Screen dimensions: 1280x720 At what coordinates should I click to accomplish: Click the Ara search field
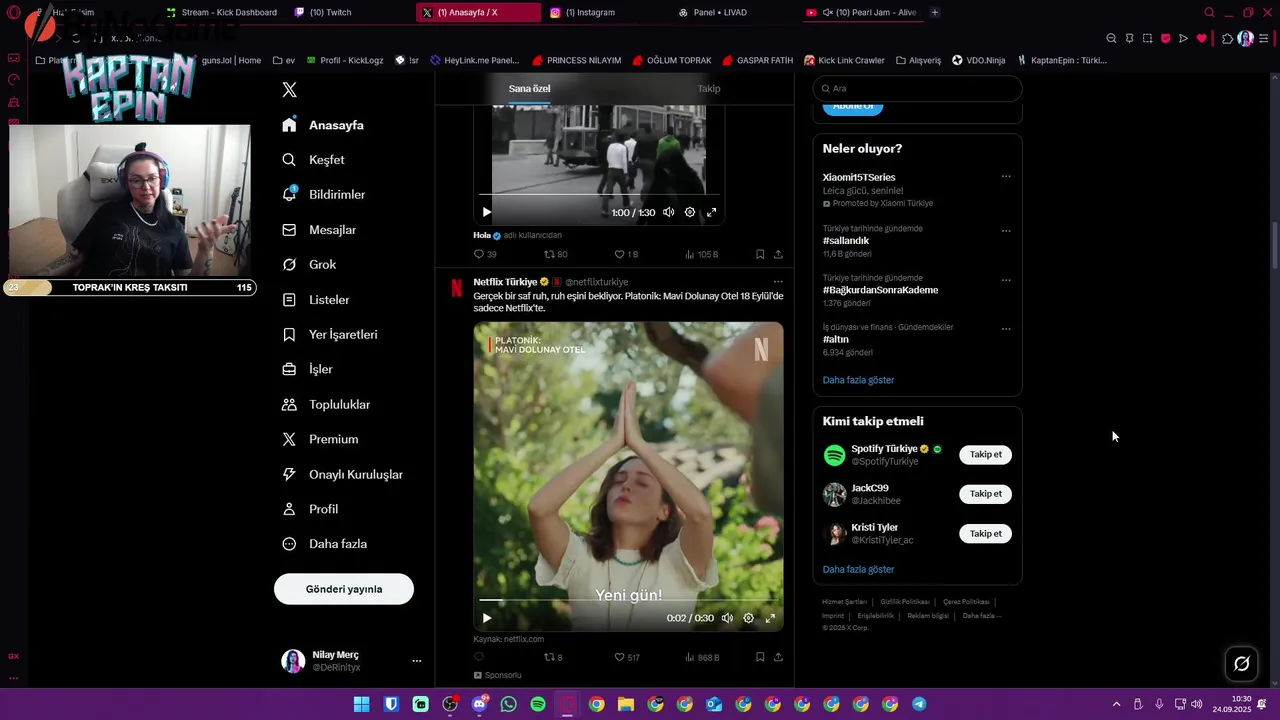tap(918, 88)
